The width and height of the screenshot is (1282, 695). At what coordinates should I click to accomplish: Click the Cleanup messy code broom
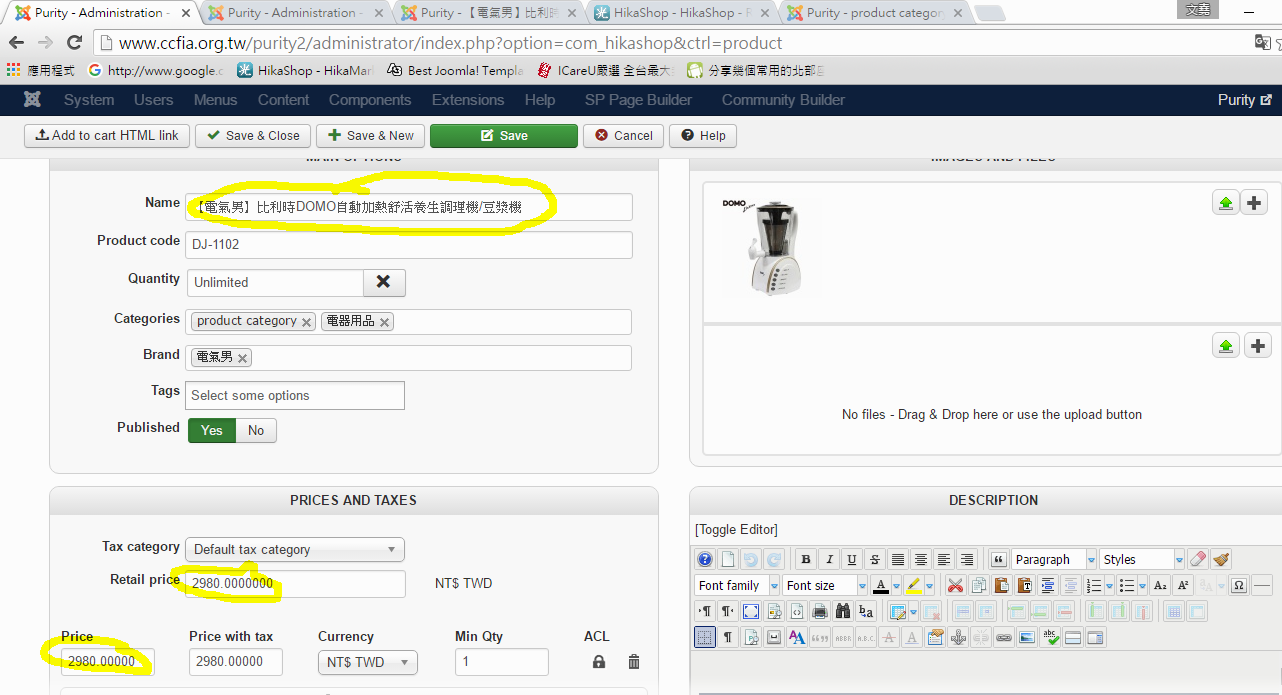click(x=1221, y=559)
